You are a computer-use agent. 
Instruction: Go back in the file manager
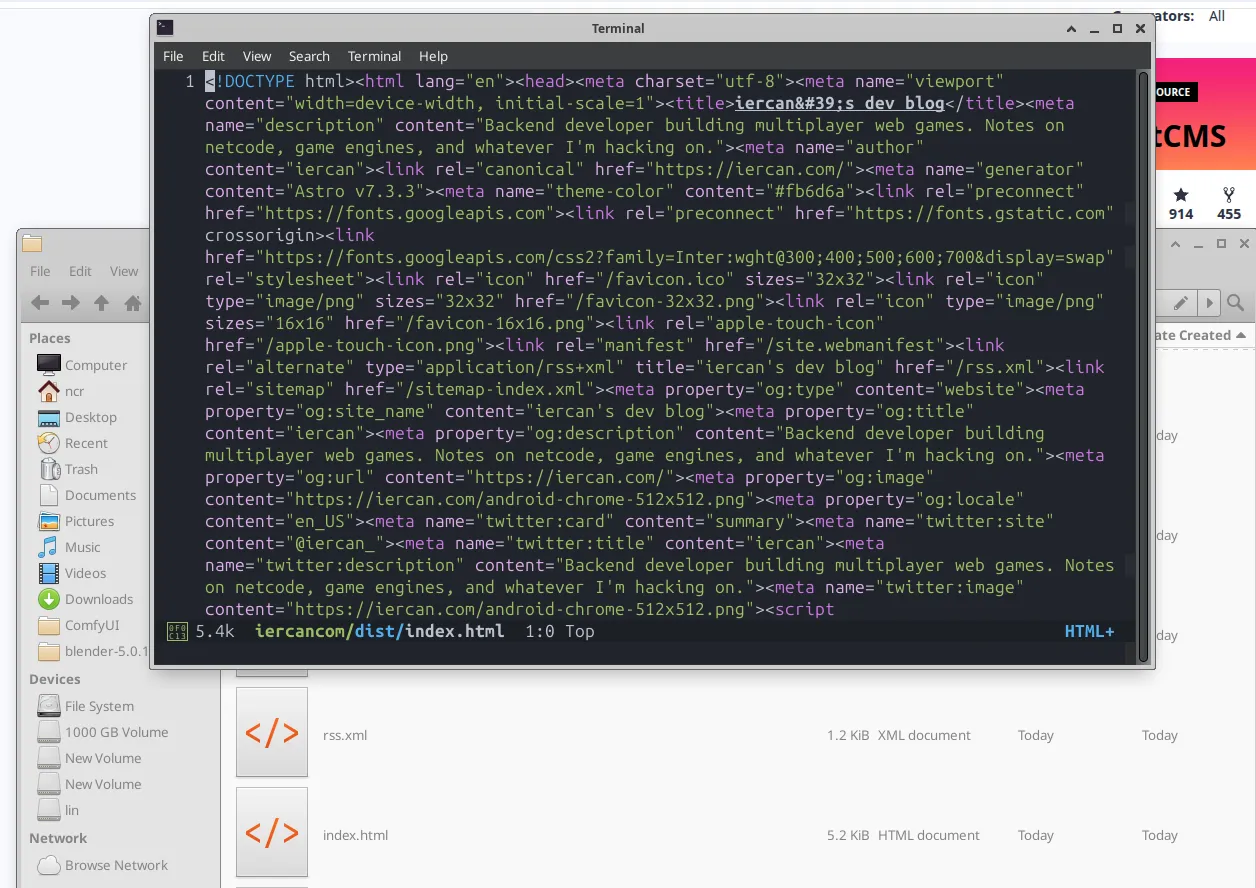click(40, 303)
